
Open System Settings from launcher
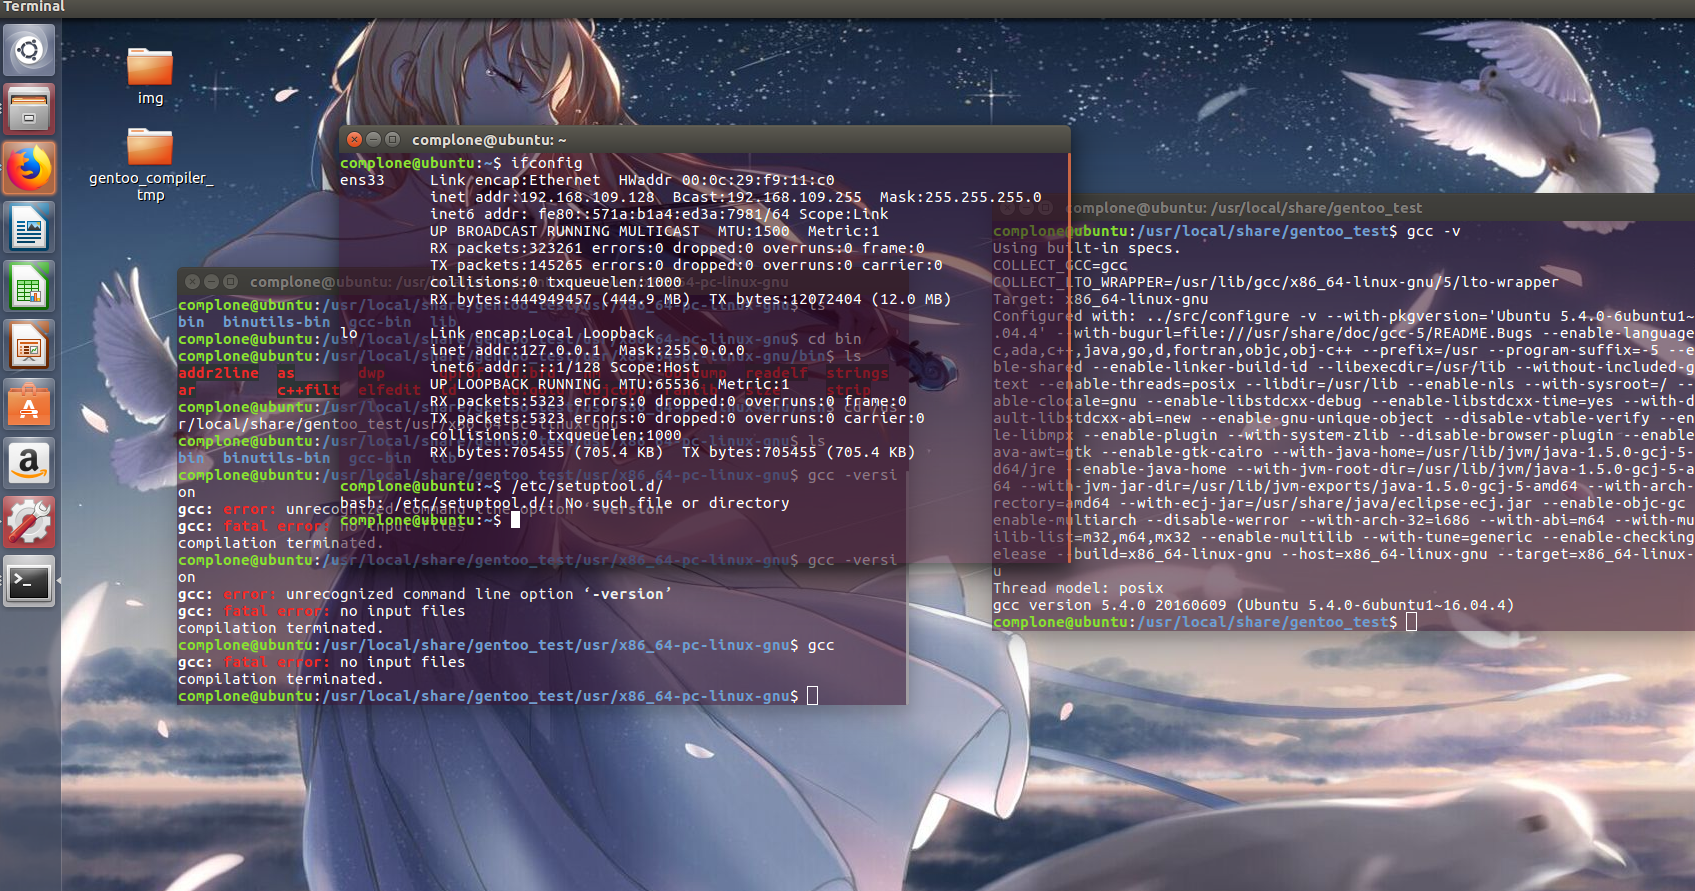(x=29, y=523)
